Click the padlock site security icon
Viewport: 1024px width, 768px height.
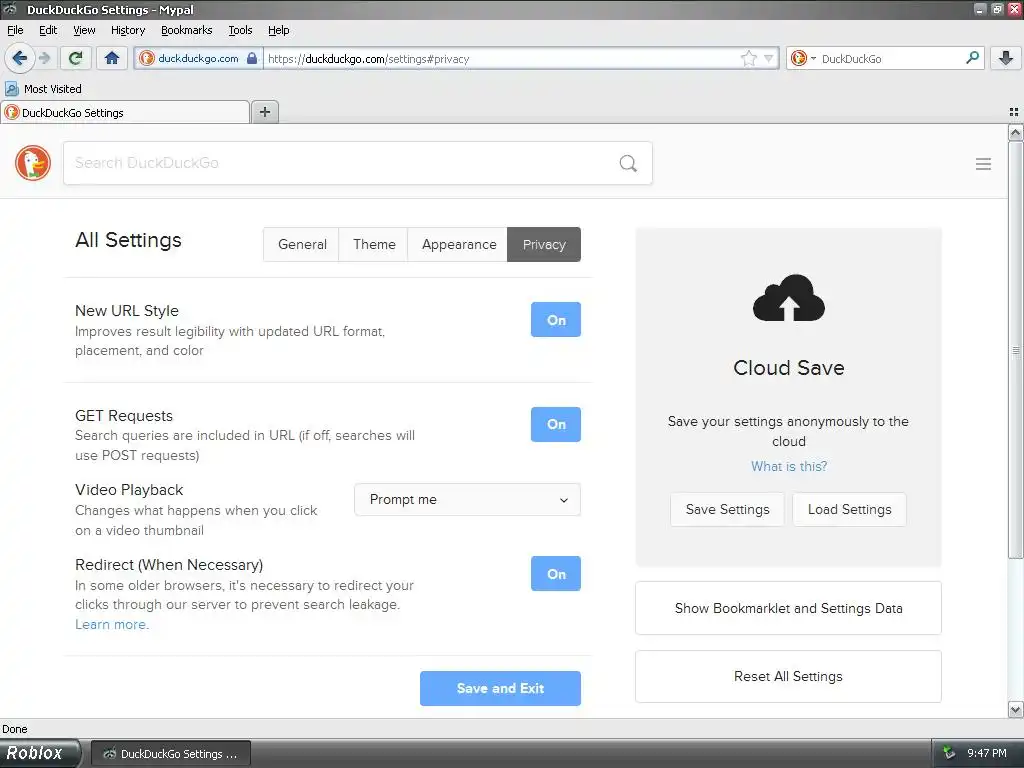pos(252,58)
